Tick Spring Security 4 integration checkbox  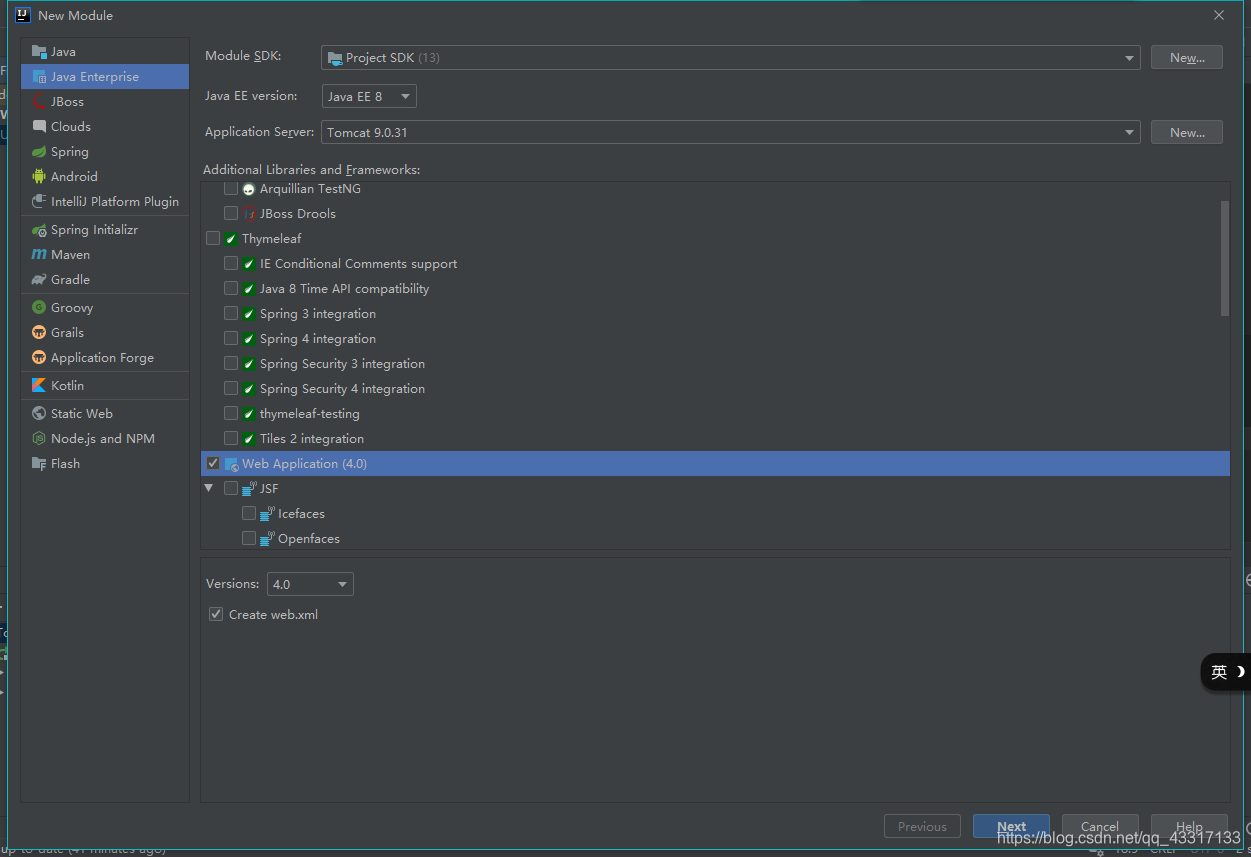231,389
